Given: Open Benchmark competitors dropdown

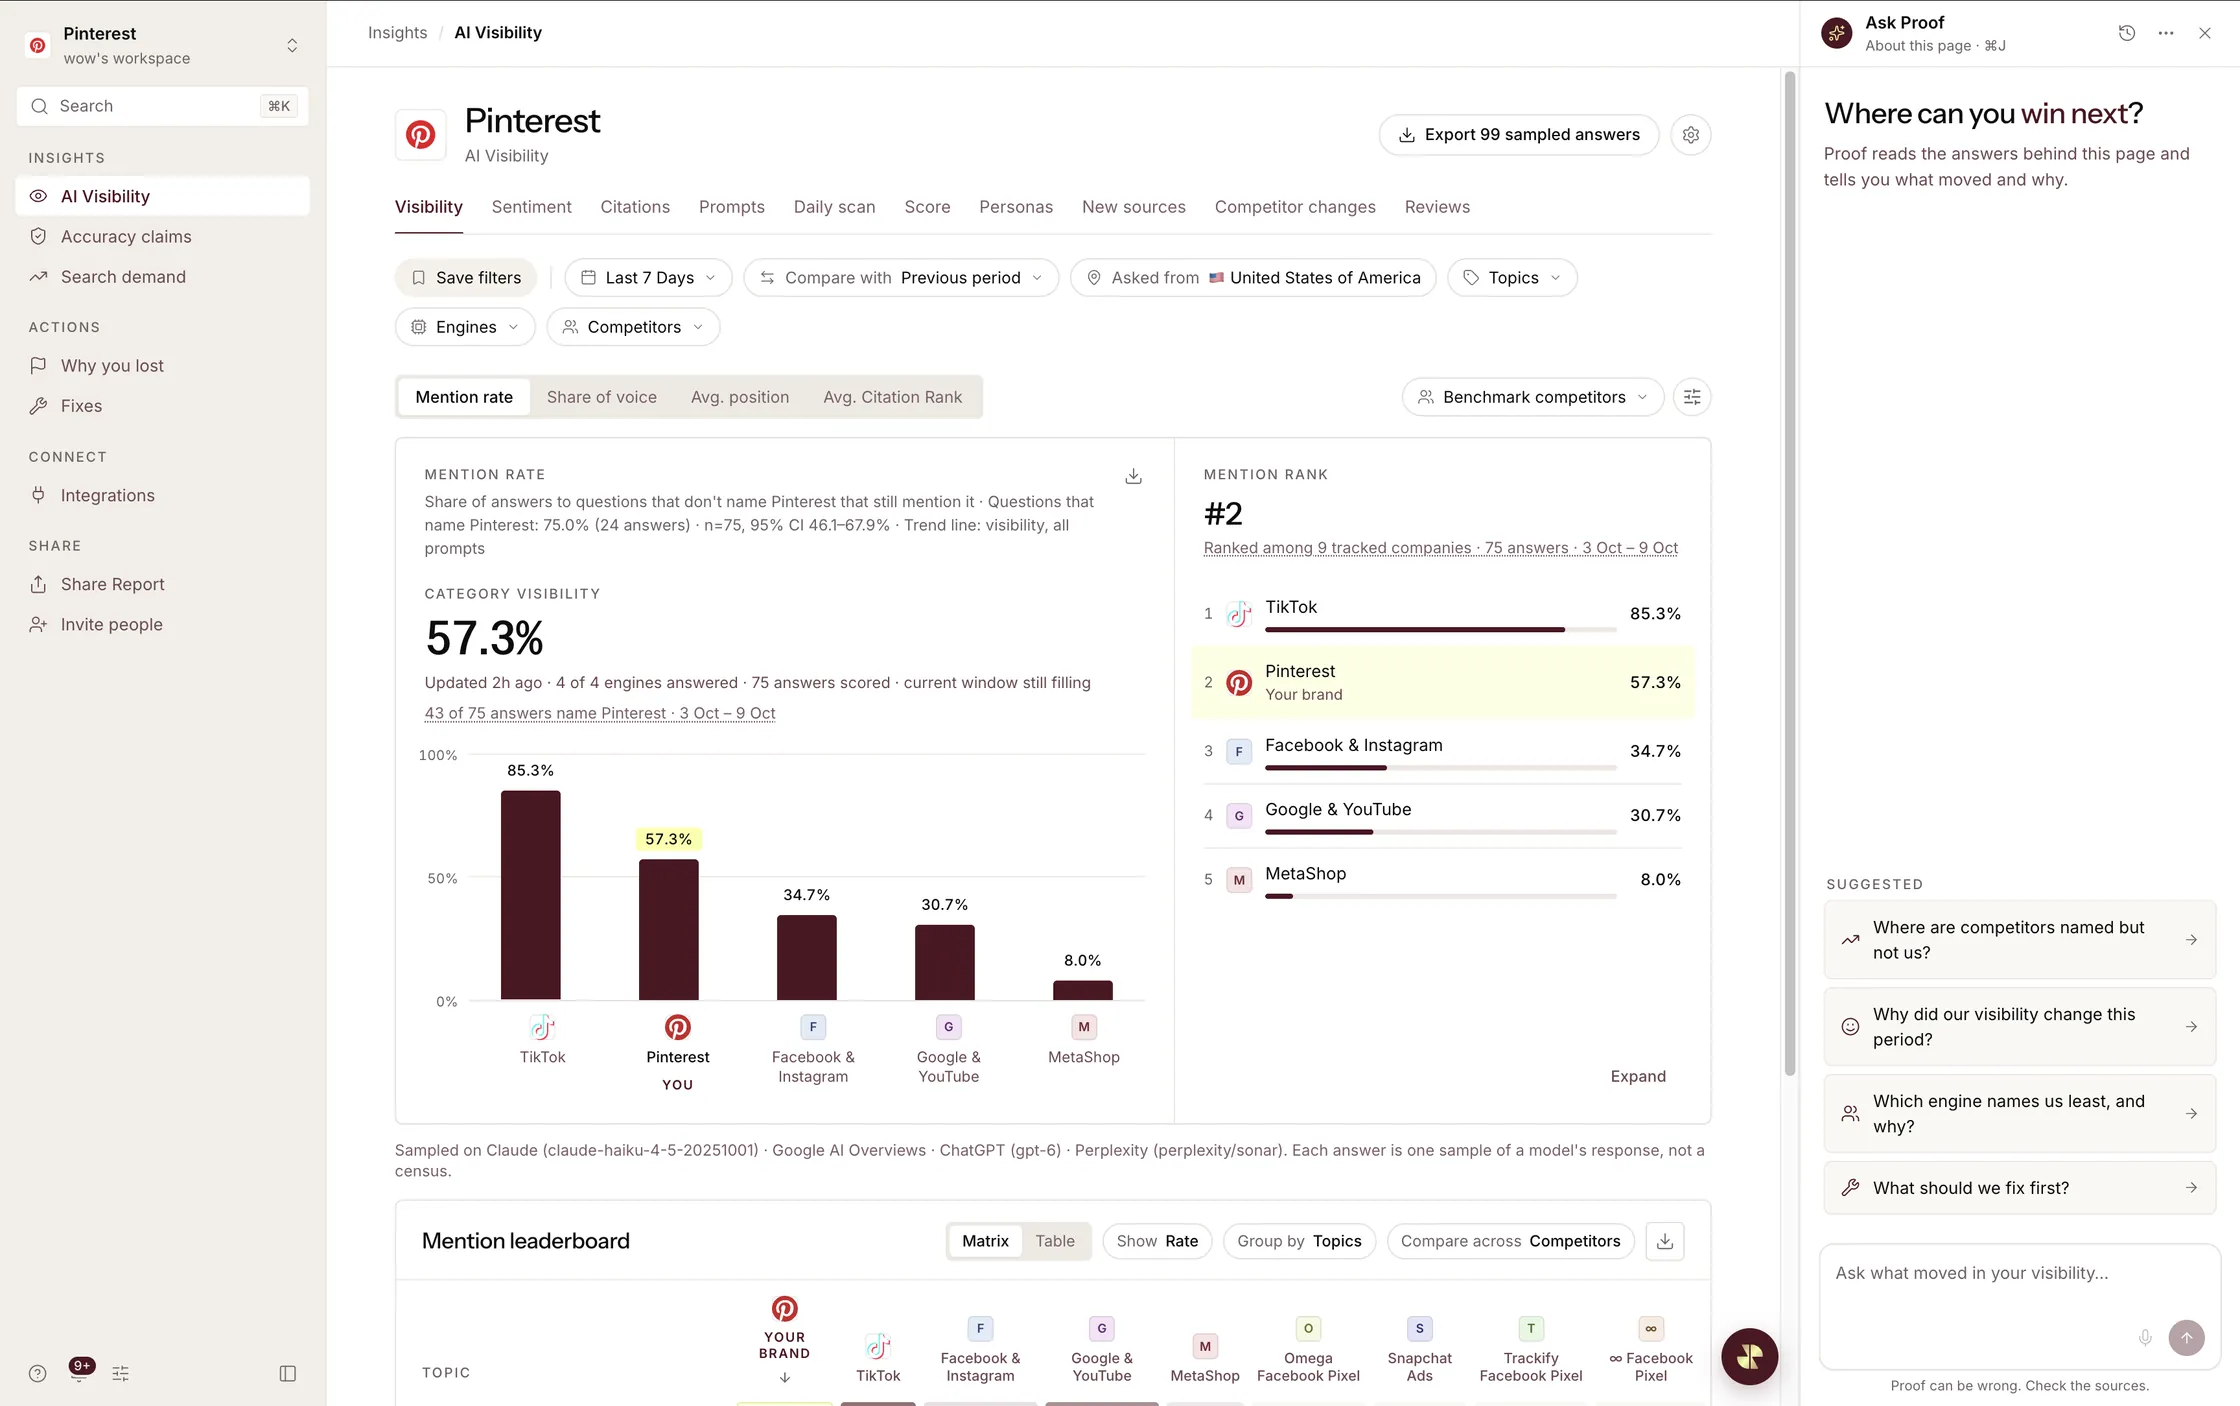Looking at the screenshot, I should pos(1533,397).
